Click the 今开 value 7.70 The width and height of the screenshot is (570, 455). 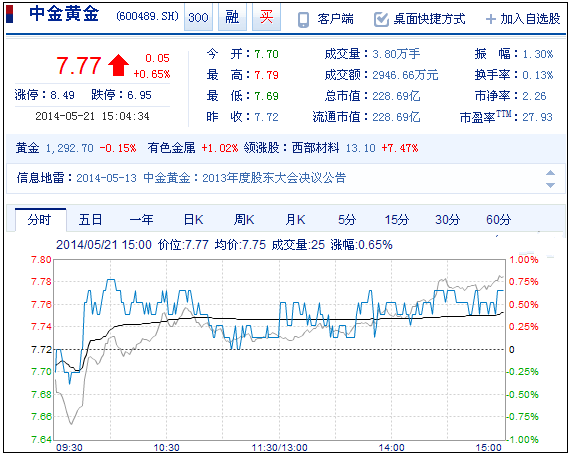pos(266,54)
